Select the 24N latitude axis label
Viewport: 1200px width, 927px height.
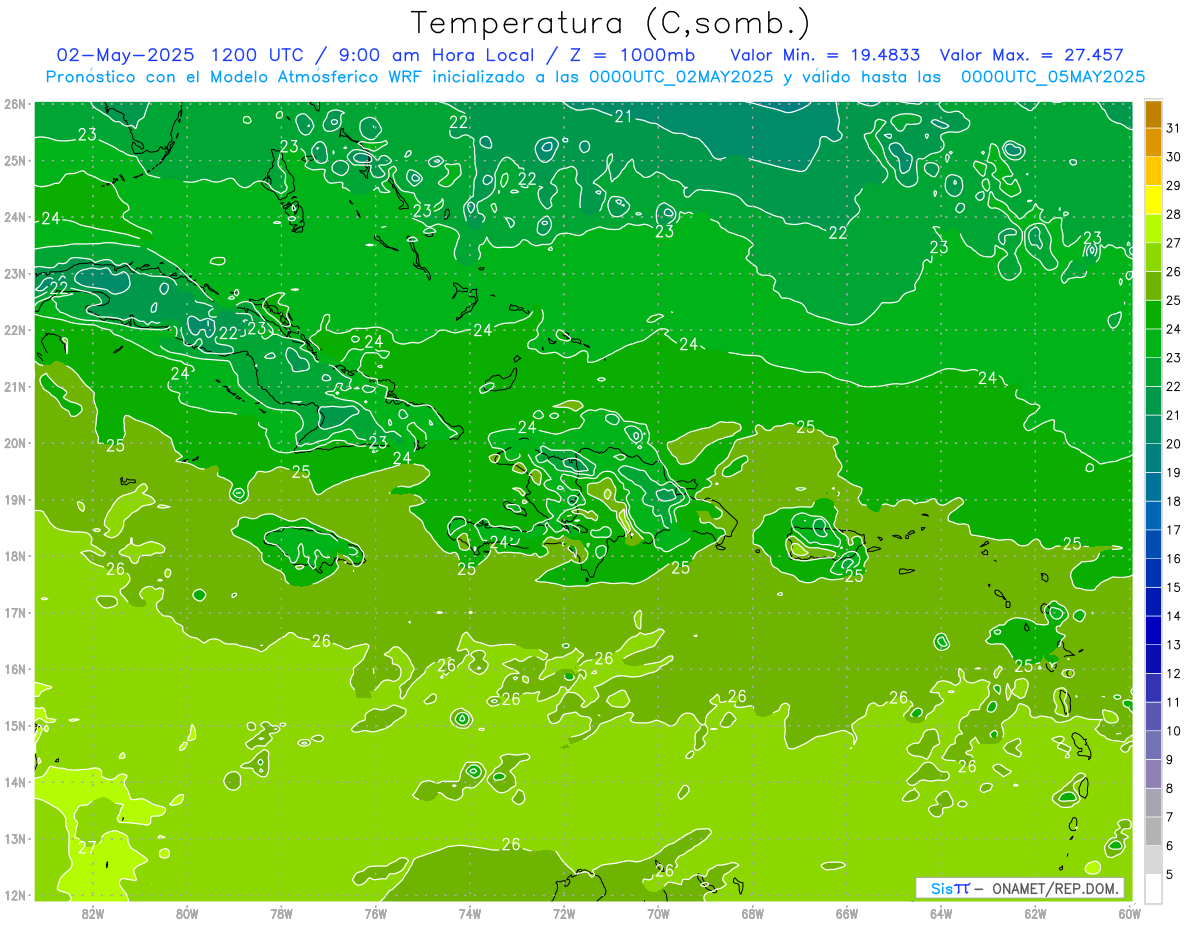[14, 217]
